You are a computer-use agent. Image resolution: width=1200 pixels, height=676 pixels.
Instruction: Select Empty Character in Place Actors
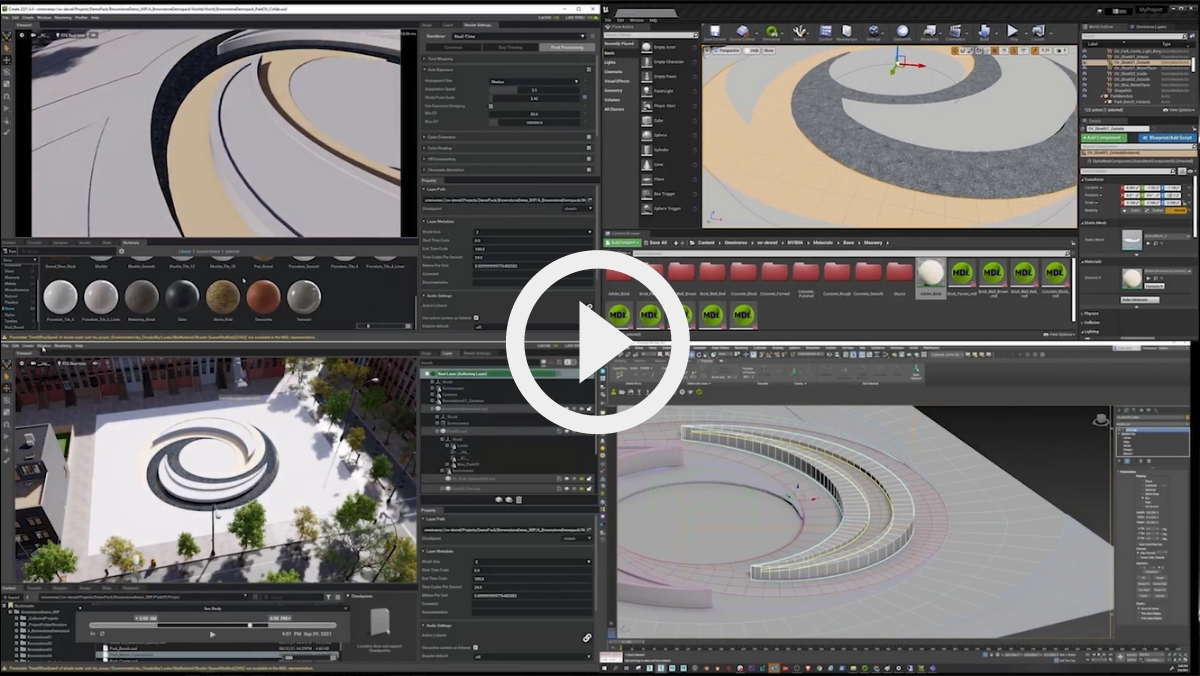pos(668,62)
